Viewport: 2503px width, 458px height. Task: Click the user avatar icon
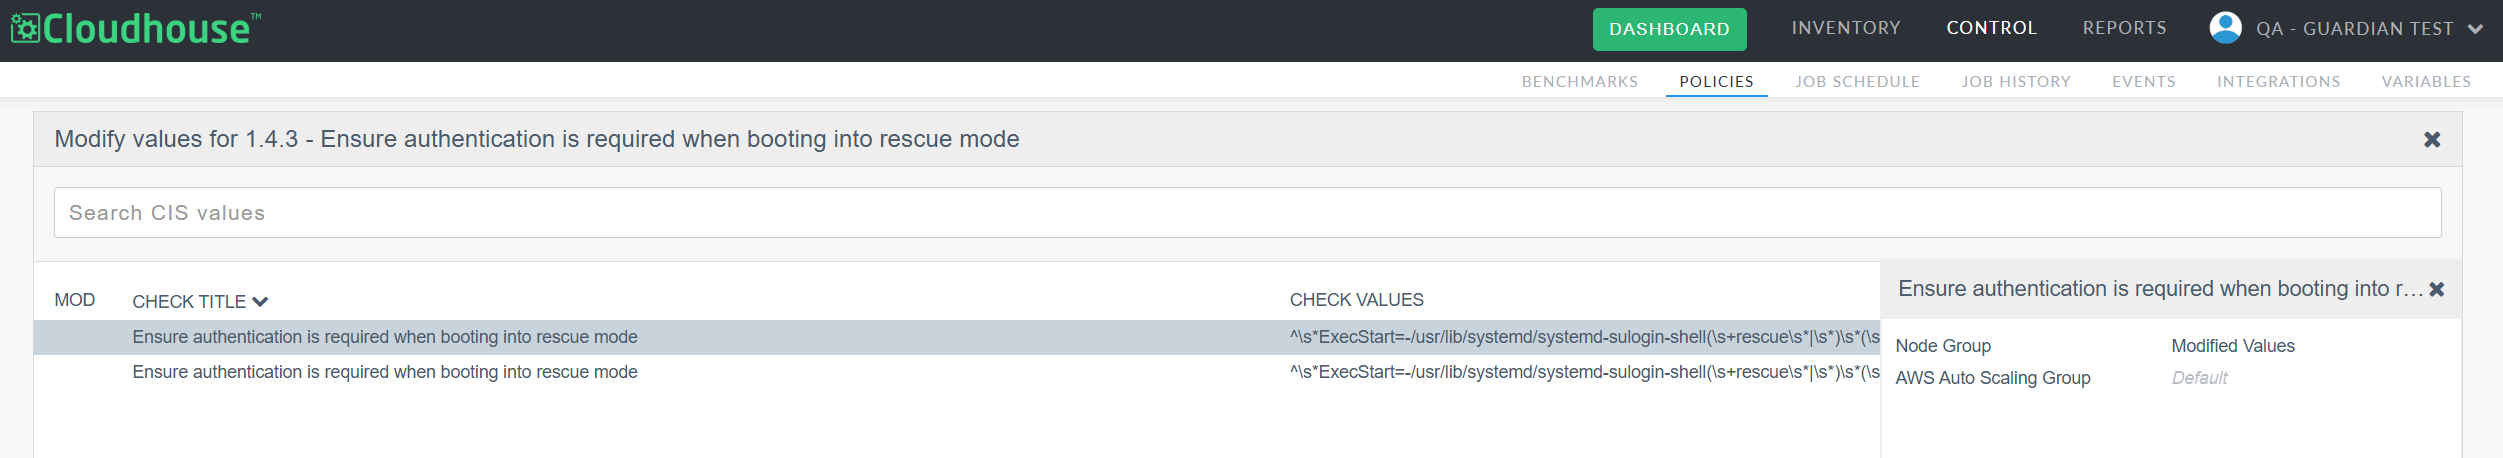click(x=2225, y=28)
